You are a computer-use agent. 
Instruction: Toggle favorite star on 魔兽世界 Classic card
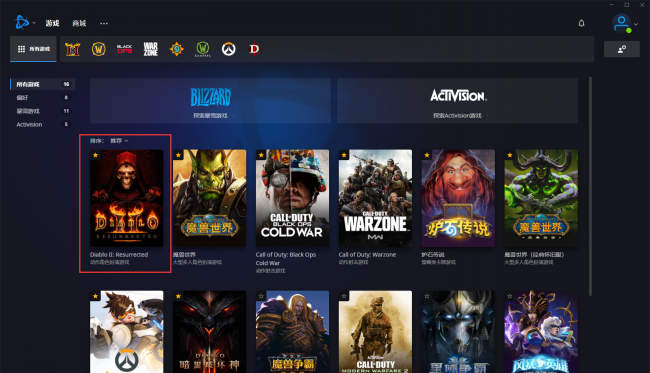[x=510, y=155]
